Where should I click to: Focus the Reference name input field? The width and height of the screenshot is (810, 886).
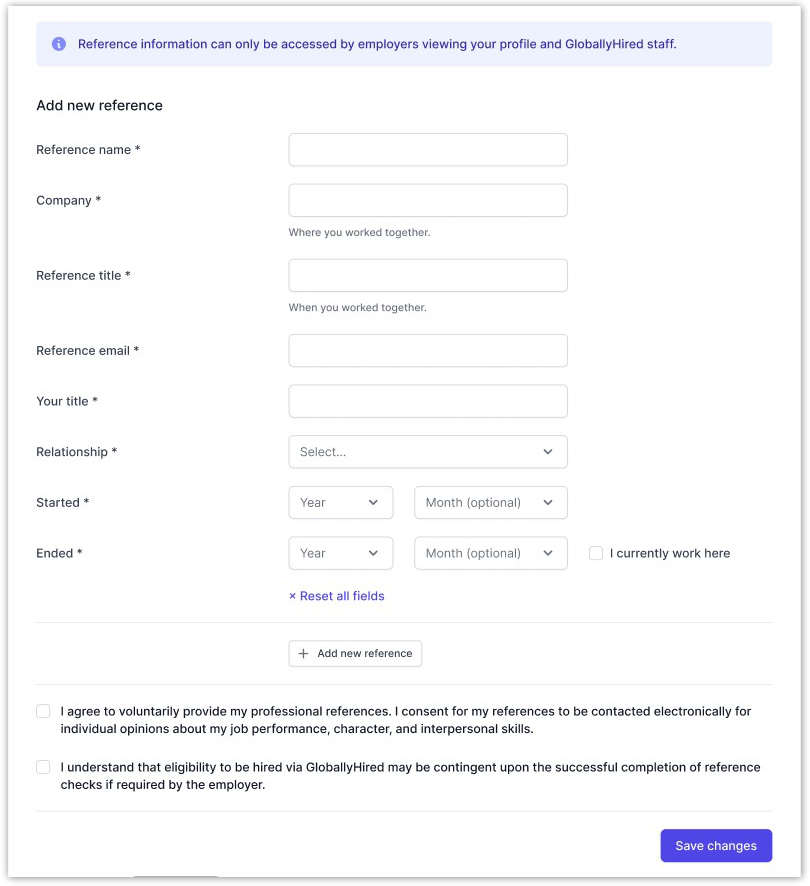[427, 150]
